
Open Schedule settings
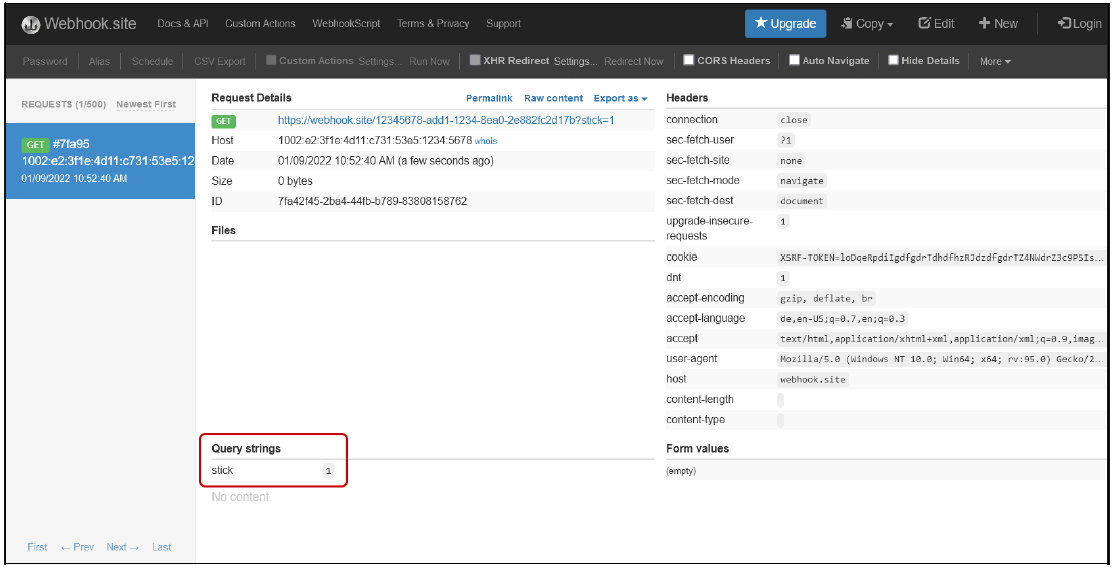[x=152, y=61]
